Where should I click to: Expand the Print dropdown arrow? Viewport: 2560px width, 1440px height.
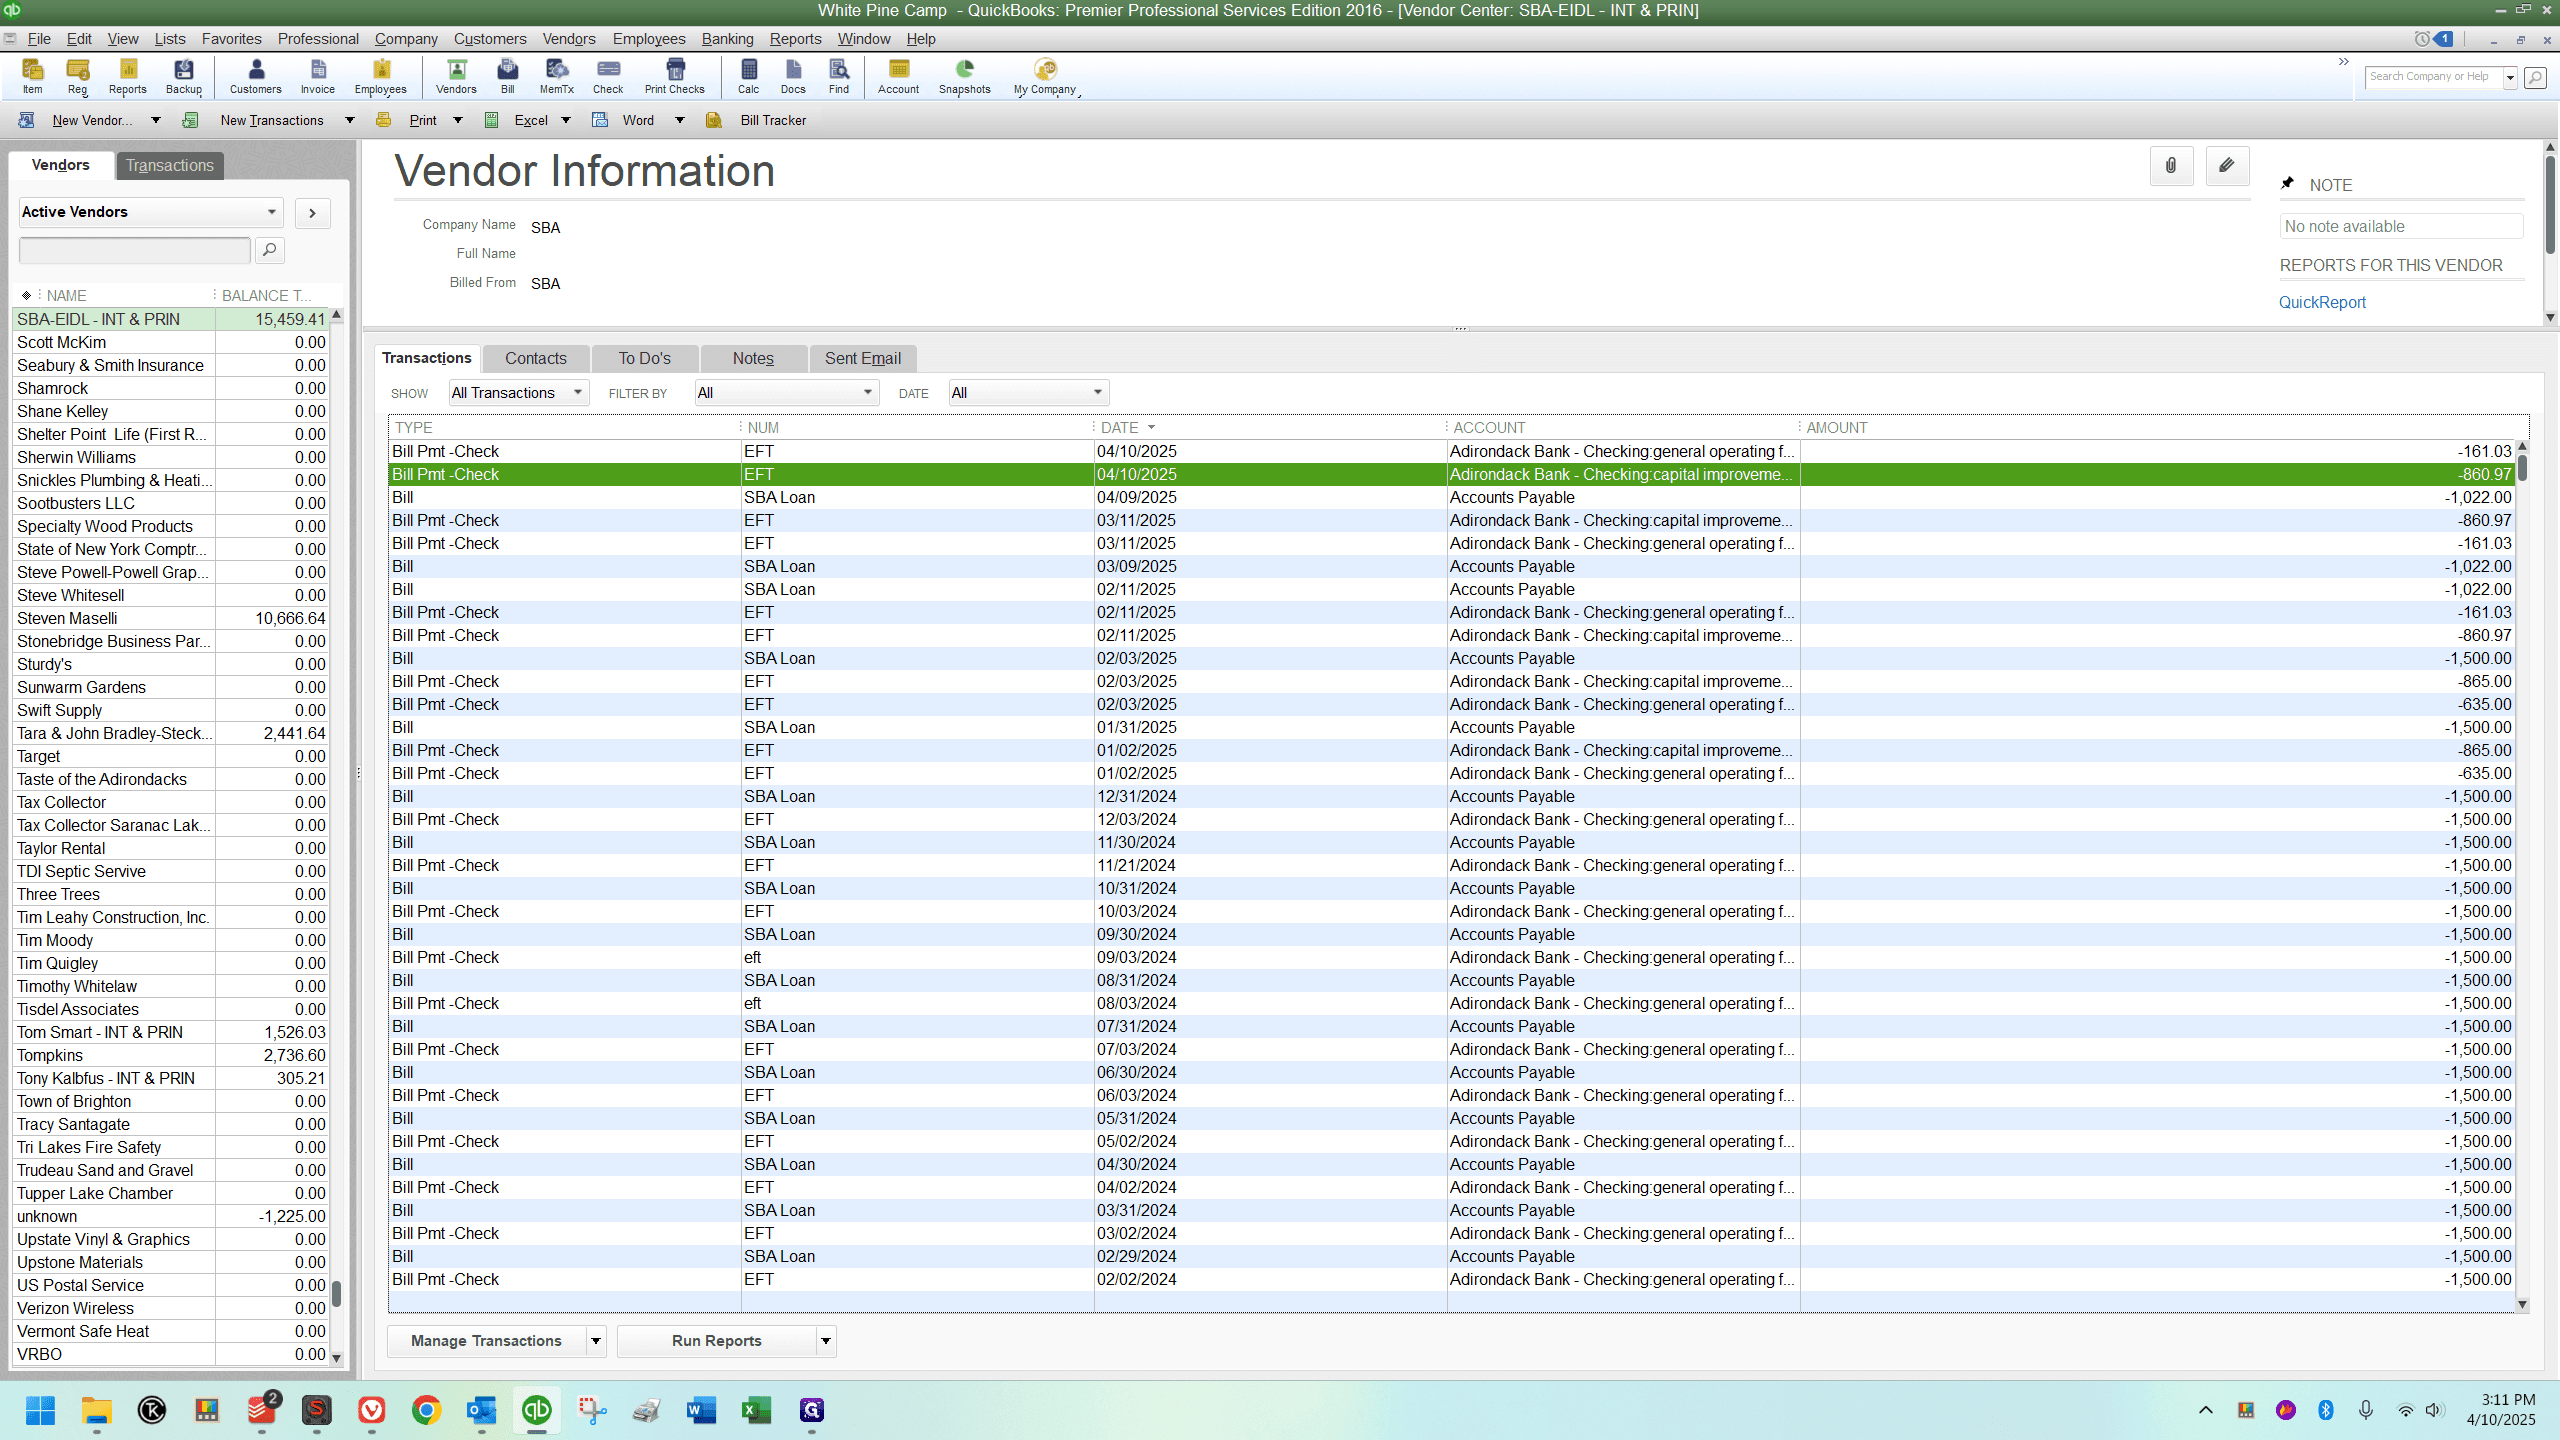(x=457, y=120)
